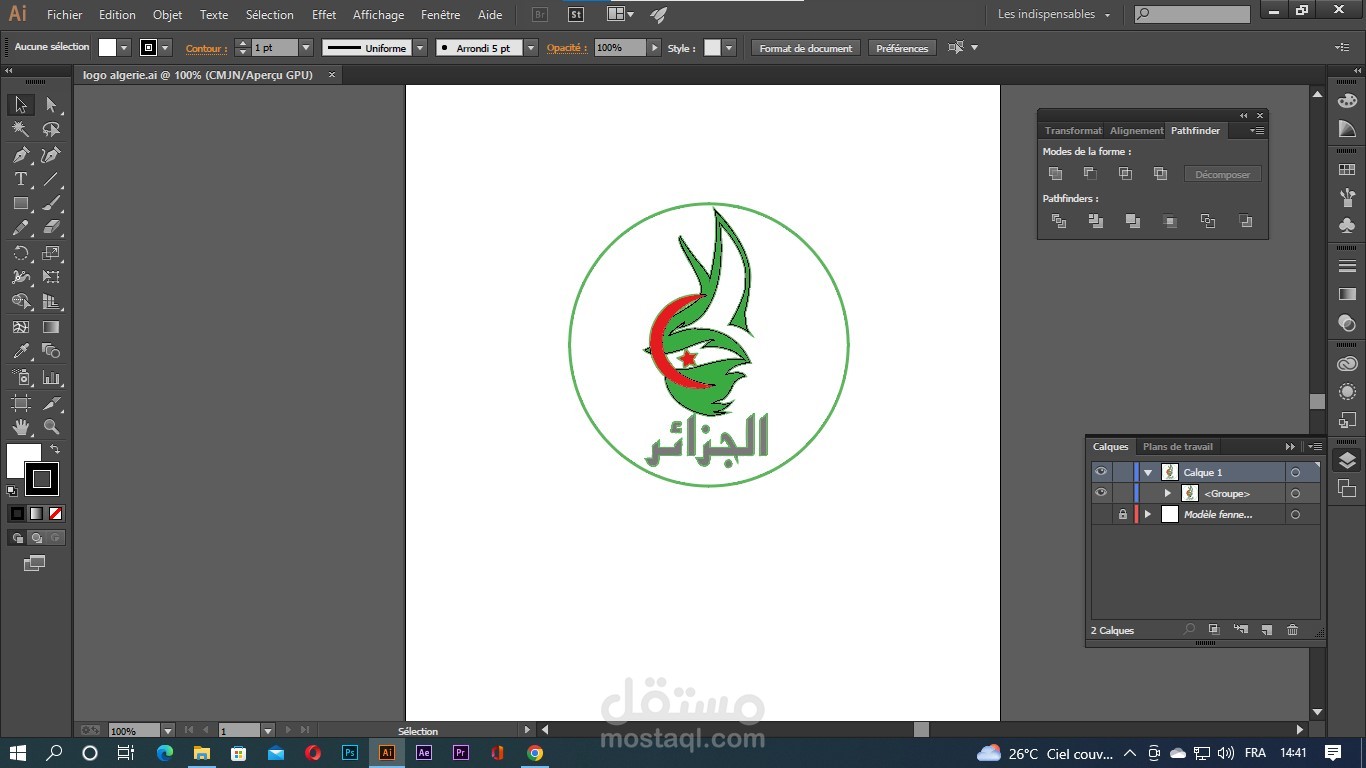Click the white Fill color swatch
1366x768 pixels.
click(x=23, y=461)
